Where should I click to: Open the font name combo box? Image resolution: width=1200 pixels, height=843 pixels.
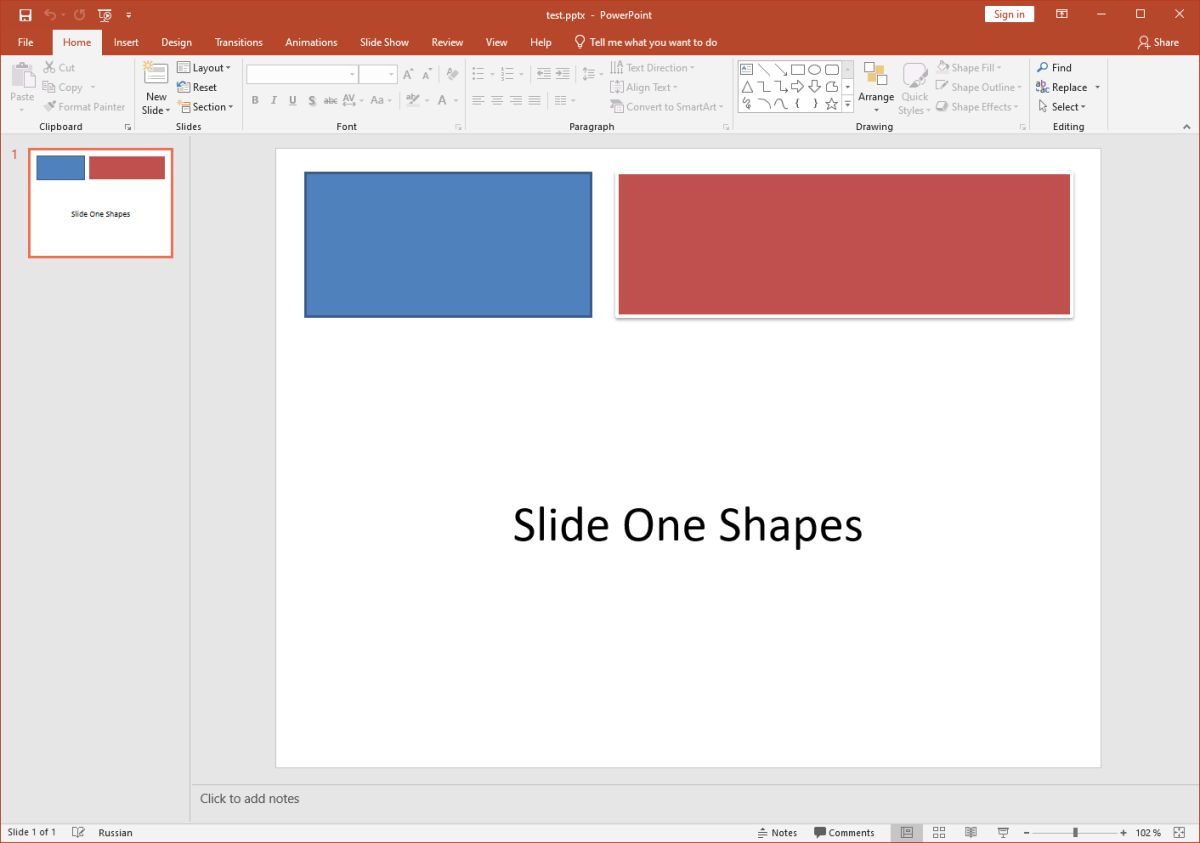(x=302, y=74)
